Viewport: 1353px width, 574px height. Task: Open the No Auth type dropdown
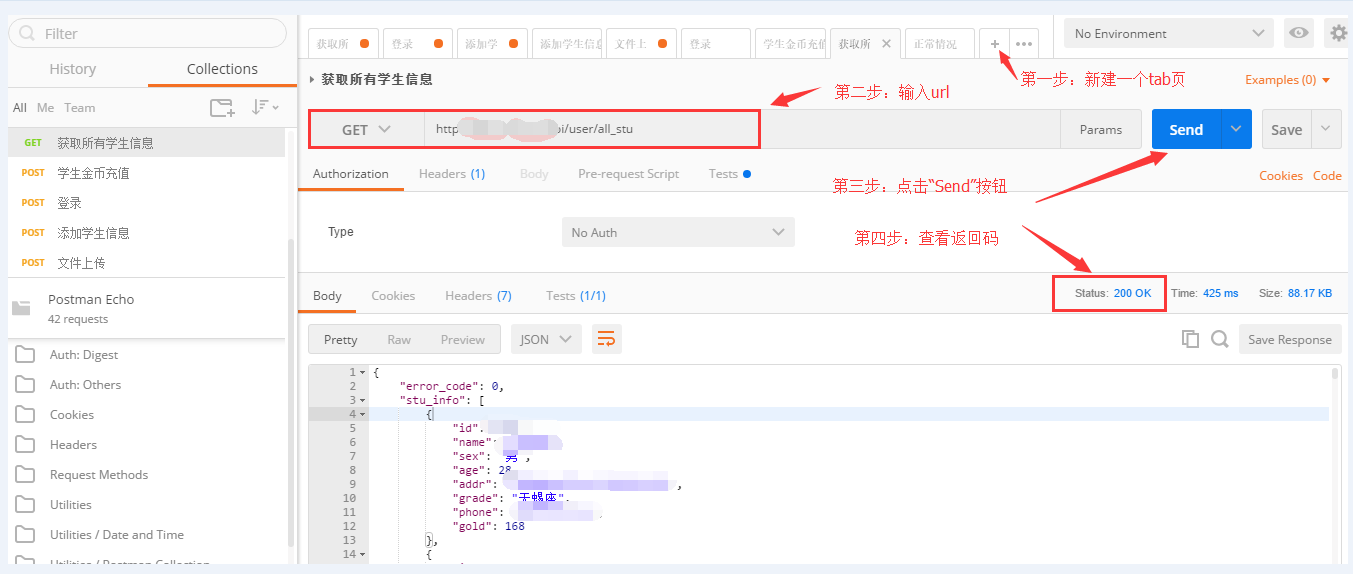678,232
